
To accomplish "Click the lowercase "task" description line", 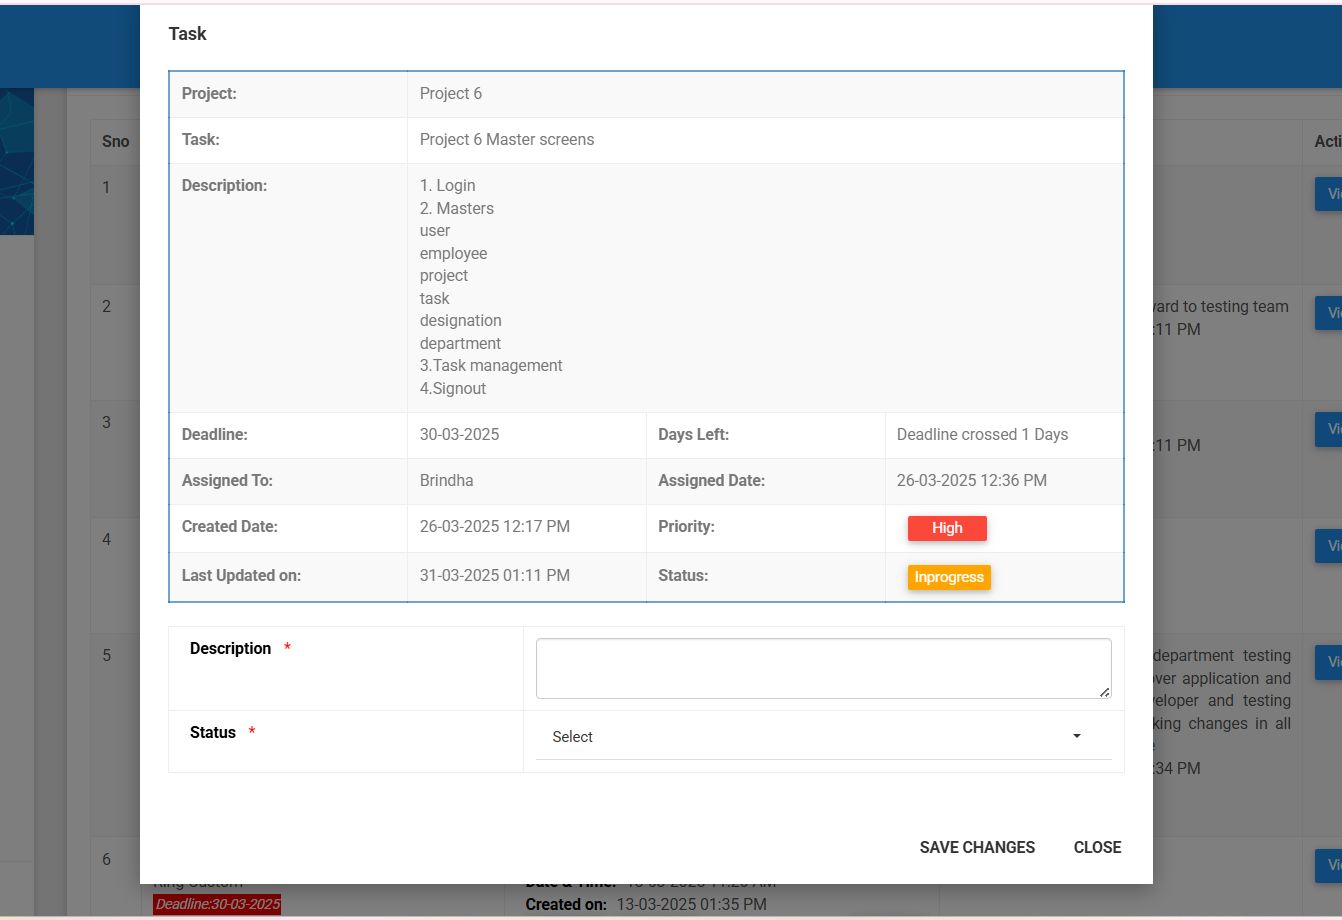I will tap(435, 298).
